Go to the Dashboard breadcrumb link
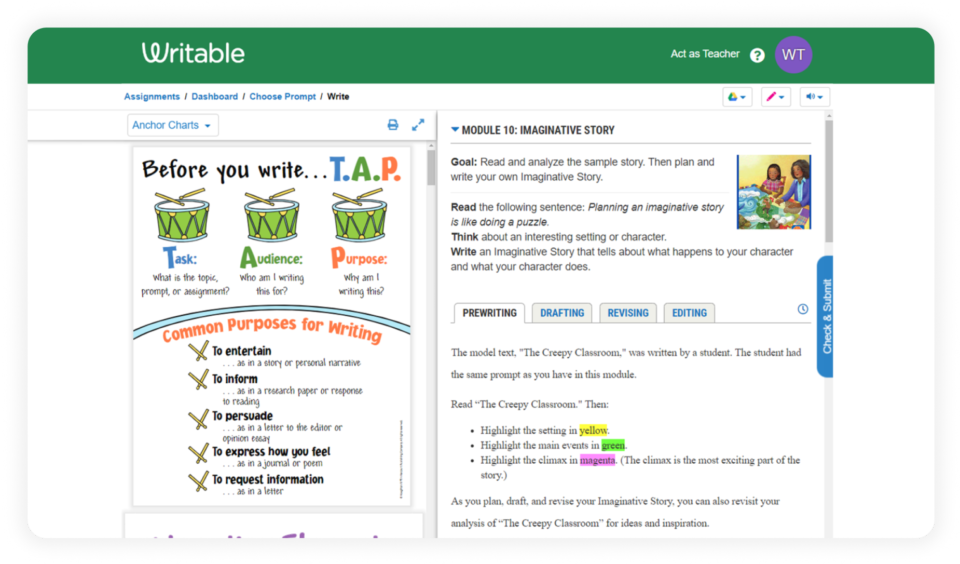 [x=215, y=97]
